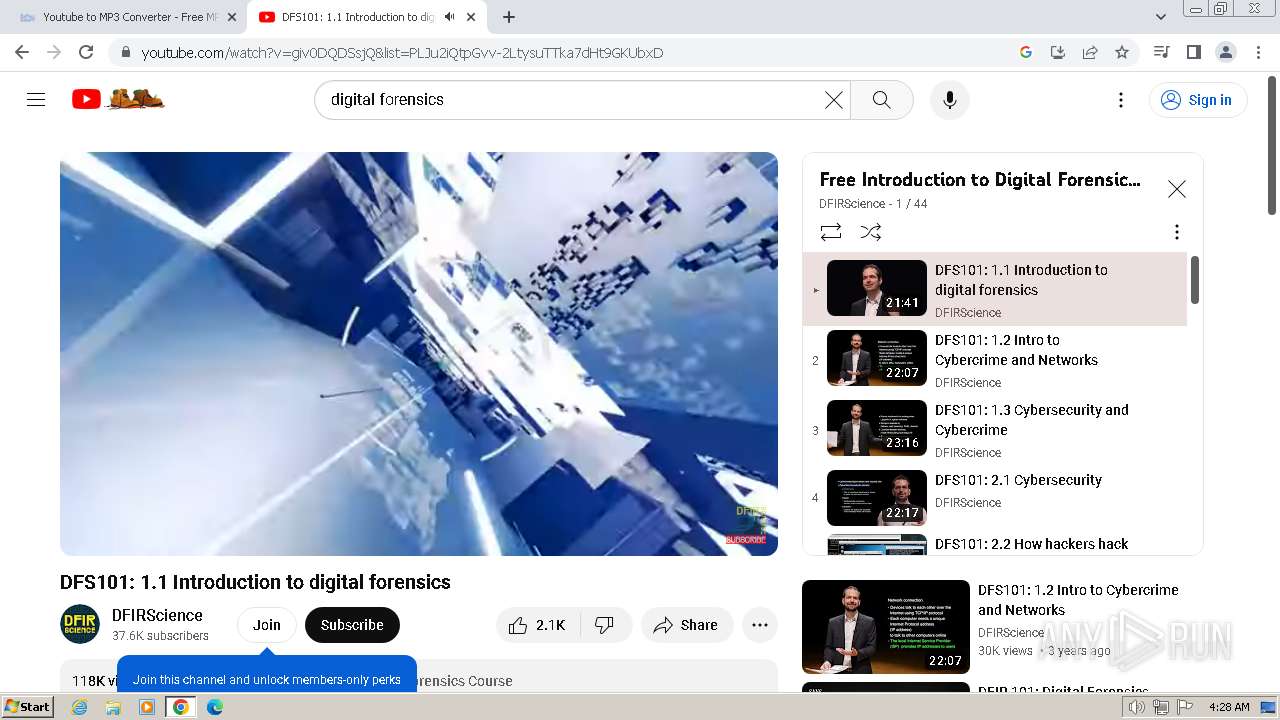Play DFS101: 2.1 Cybersecurity playlist item
Viewport: 1280px width, 720px height.
(x=995, y=498)
